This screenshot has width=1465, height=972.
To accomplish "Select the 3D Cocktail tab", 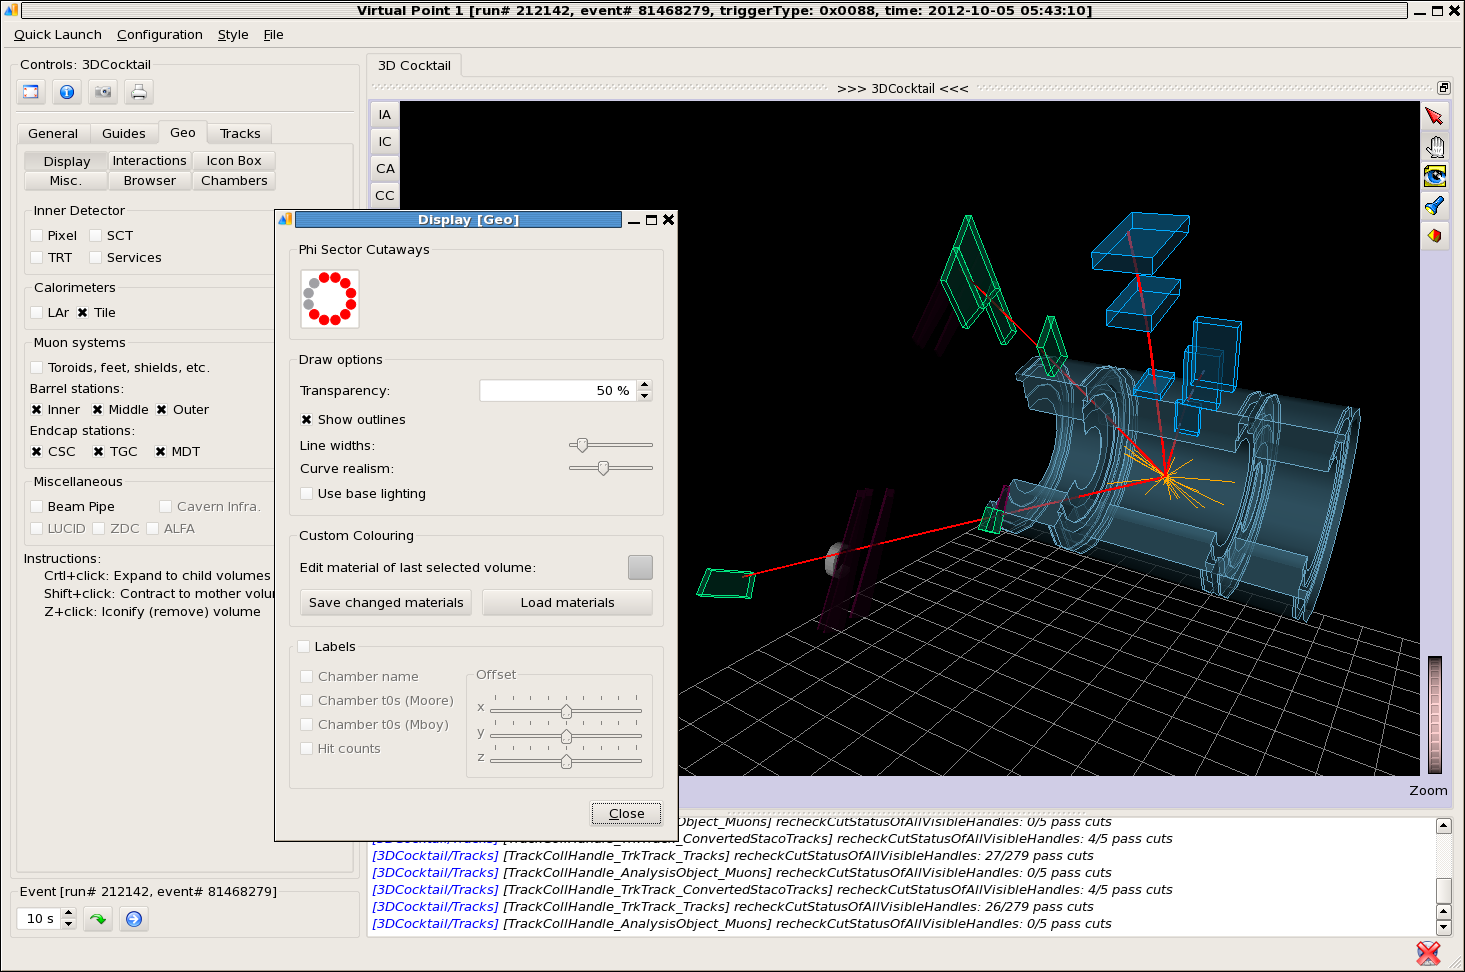I will (x=414, y=66).
